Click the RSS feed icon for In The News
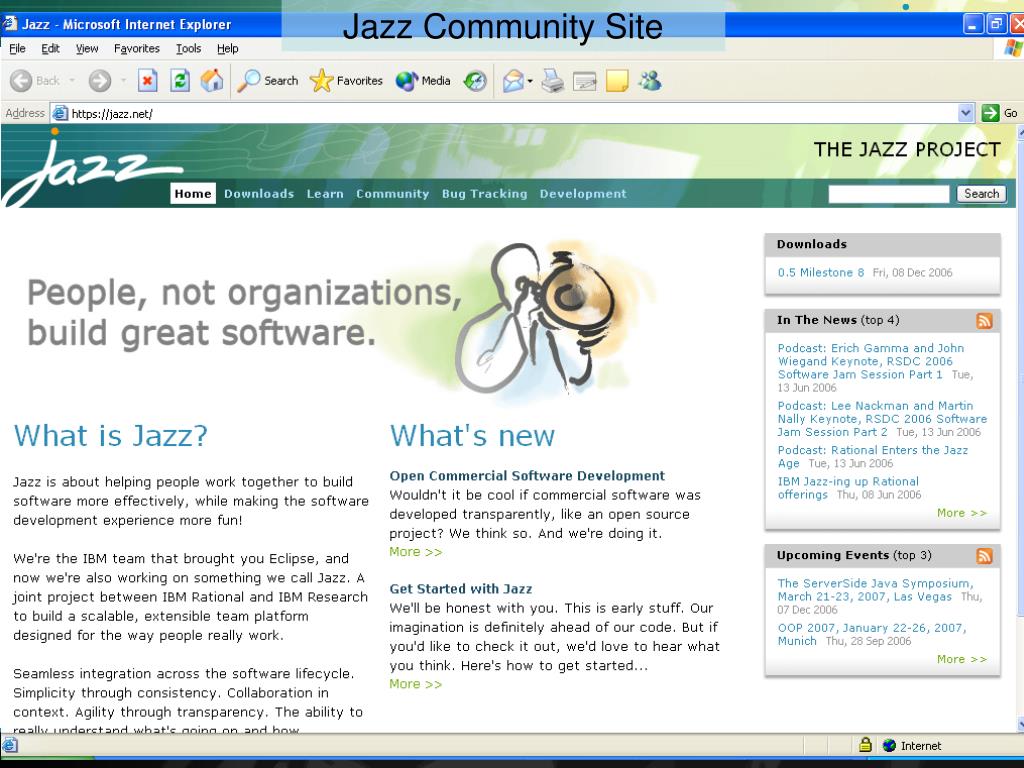 pos(984,321)
